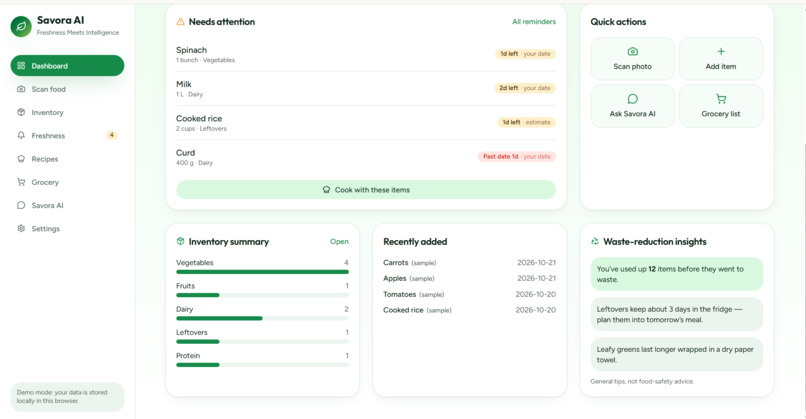Screen dimensions: 806x419
Task: Click the Settings gear icon
Action: coord(21,228)
